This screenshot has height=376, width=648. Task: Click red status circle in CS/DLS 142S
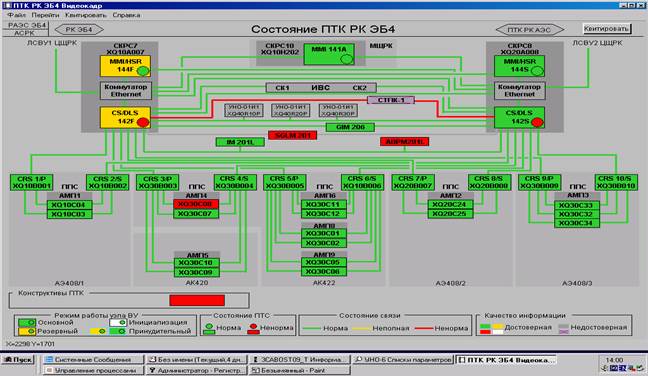[x=537, y=122]
